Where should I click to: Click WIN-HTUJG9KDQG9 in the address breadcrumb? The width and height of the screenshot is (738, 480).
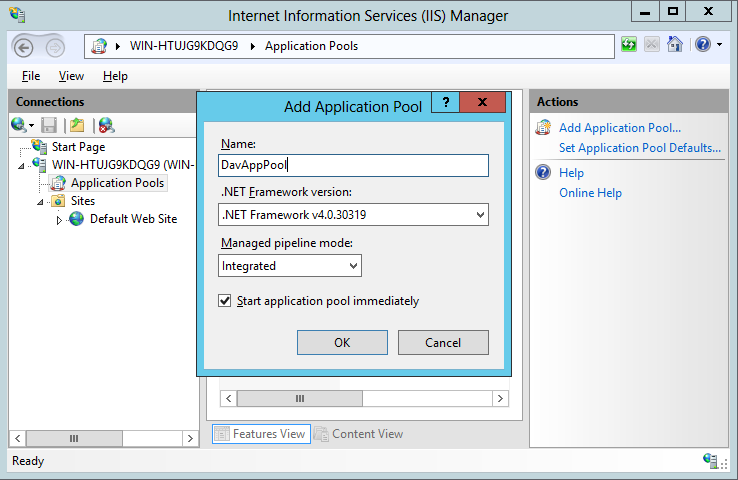[x=184, y=46]
